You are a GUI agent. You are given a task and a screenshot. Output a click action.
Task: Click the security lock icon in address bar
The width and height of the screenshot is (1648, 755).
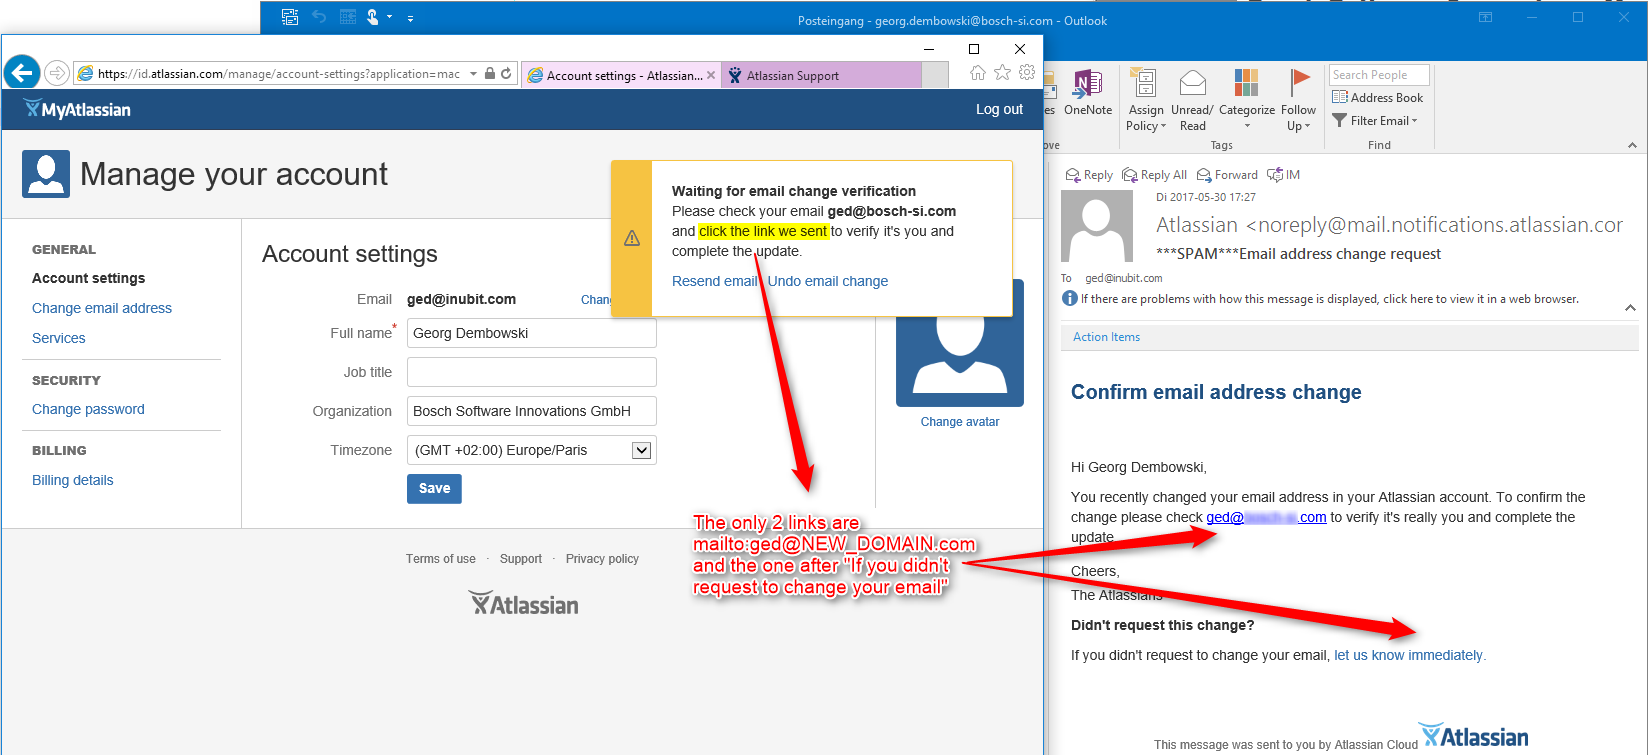coord(490,73)
